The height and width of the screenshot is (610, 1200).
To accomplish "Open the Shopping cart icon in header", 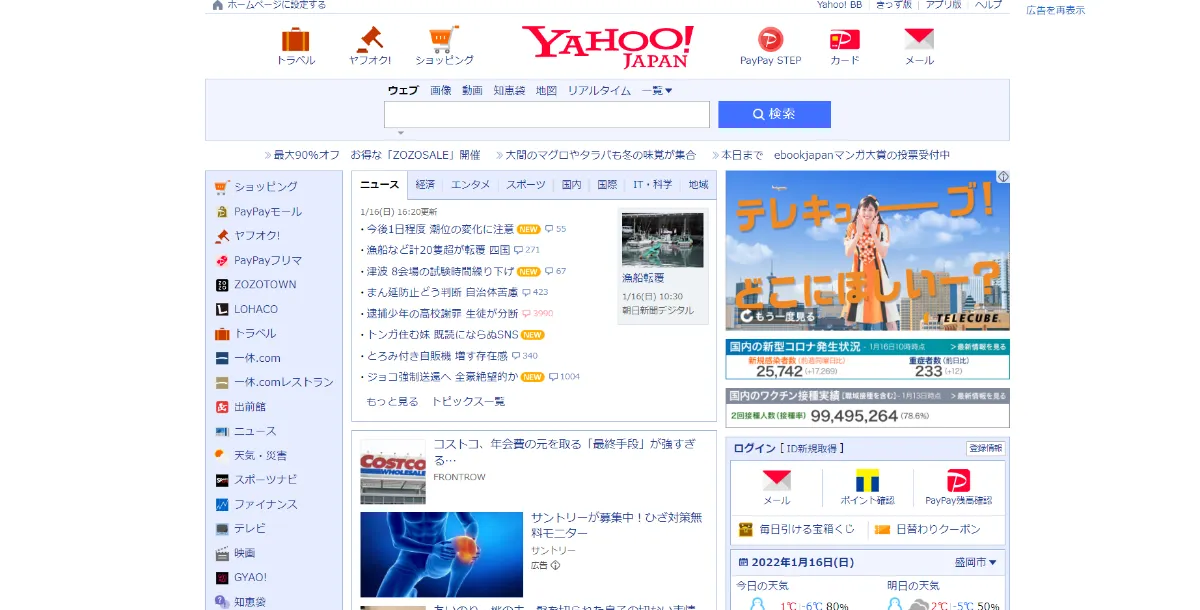I will click(444, 40).
